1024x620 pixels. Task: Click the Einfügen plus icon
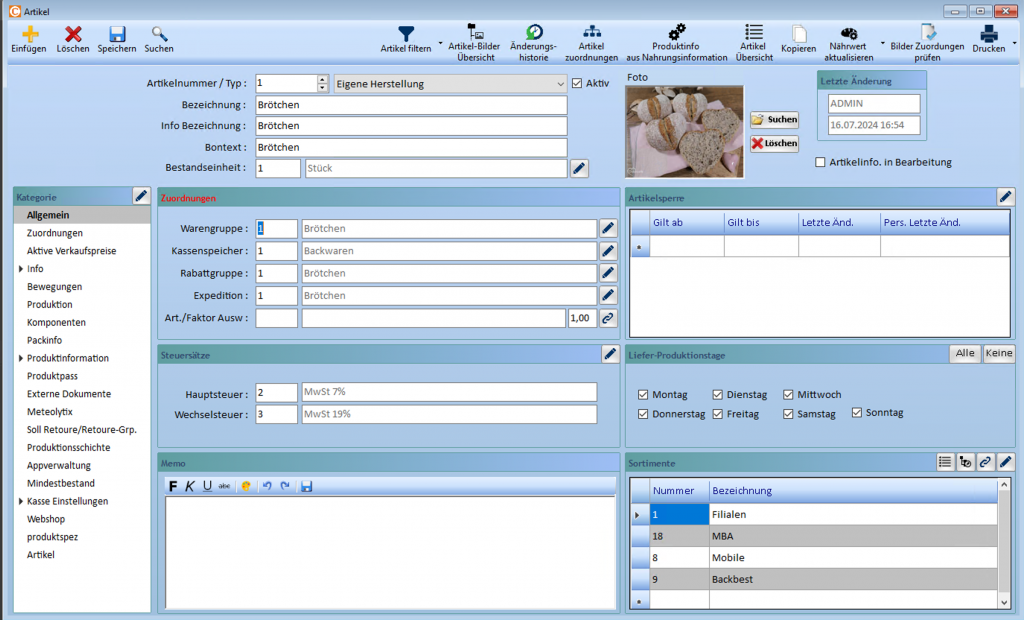pyautogui.click(x=28, y=34)
